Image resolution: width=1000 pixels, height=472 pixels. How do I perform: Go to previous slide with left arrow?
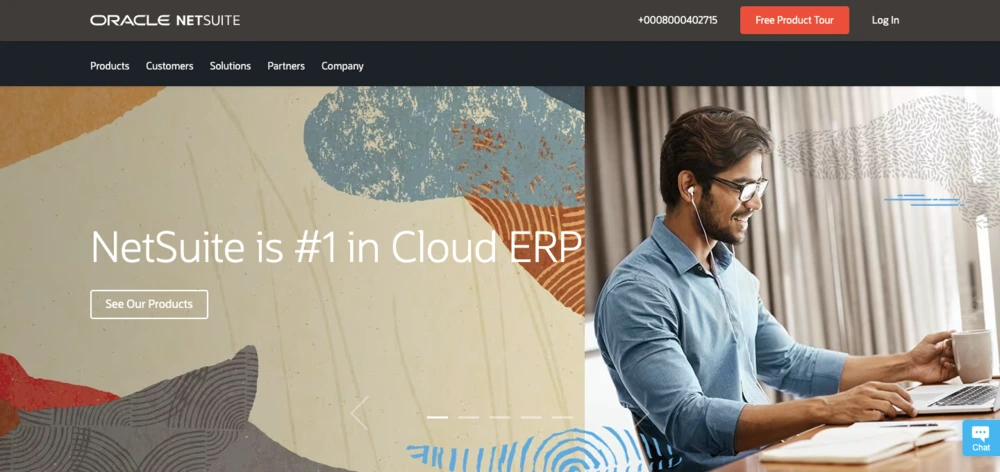pos(360,413)
